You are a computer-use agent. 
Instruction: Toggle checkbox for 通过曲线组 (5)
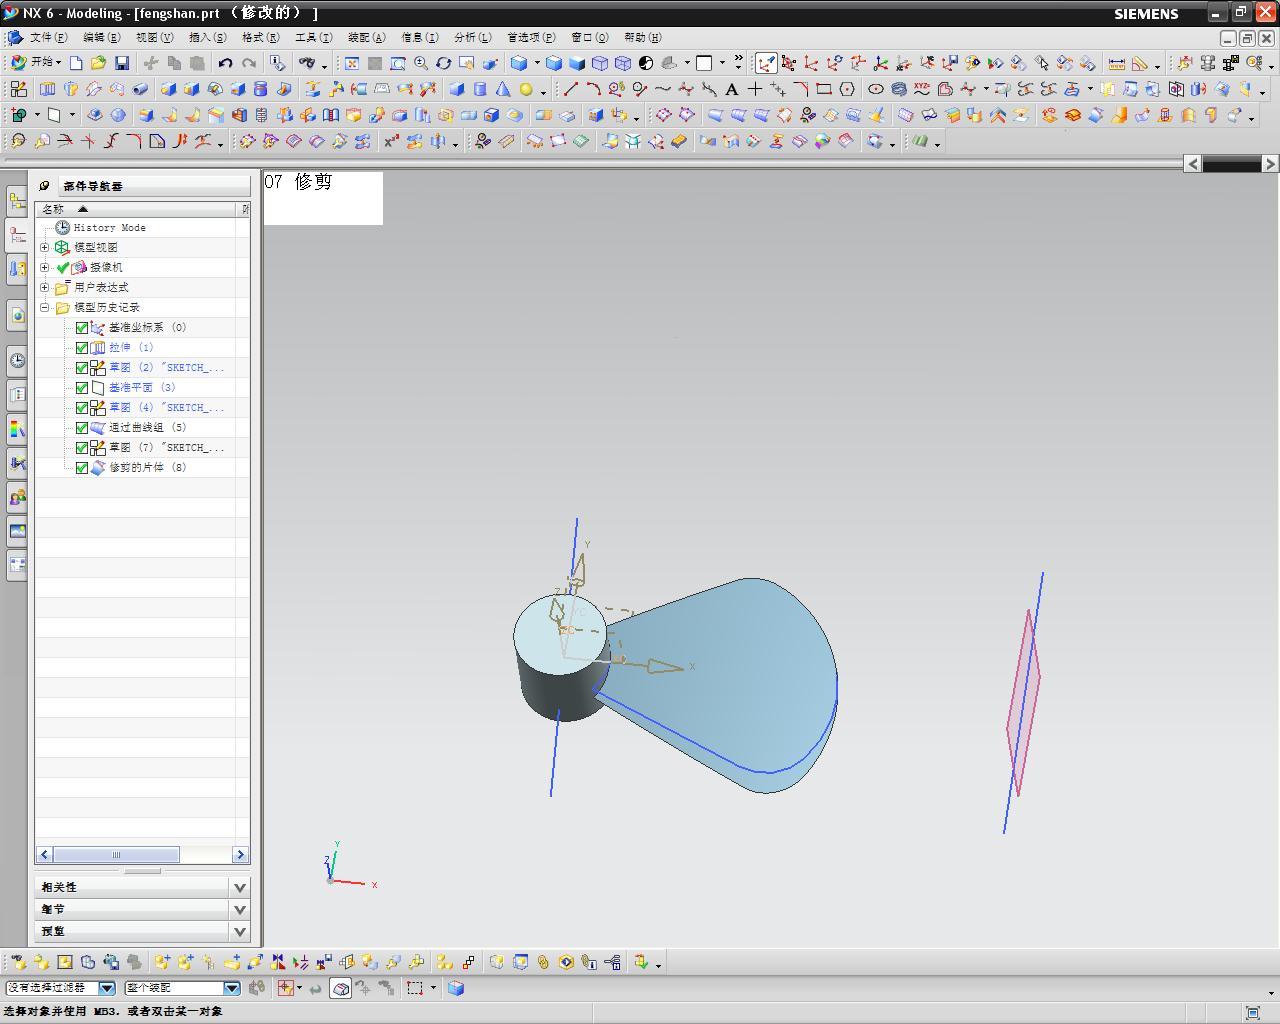pos(82,427)
